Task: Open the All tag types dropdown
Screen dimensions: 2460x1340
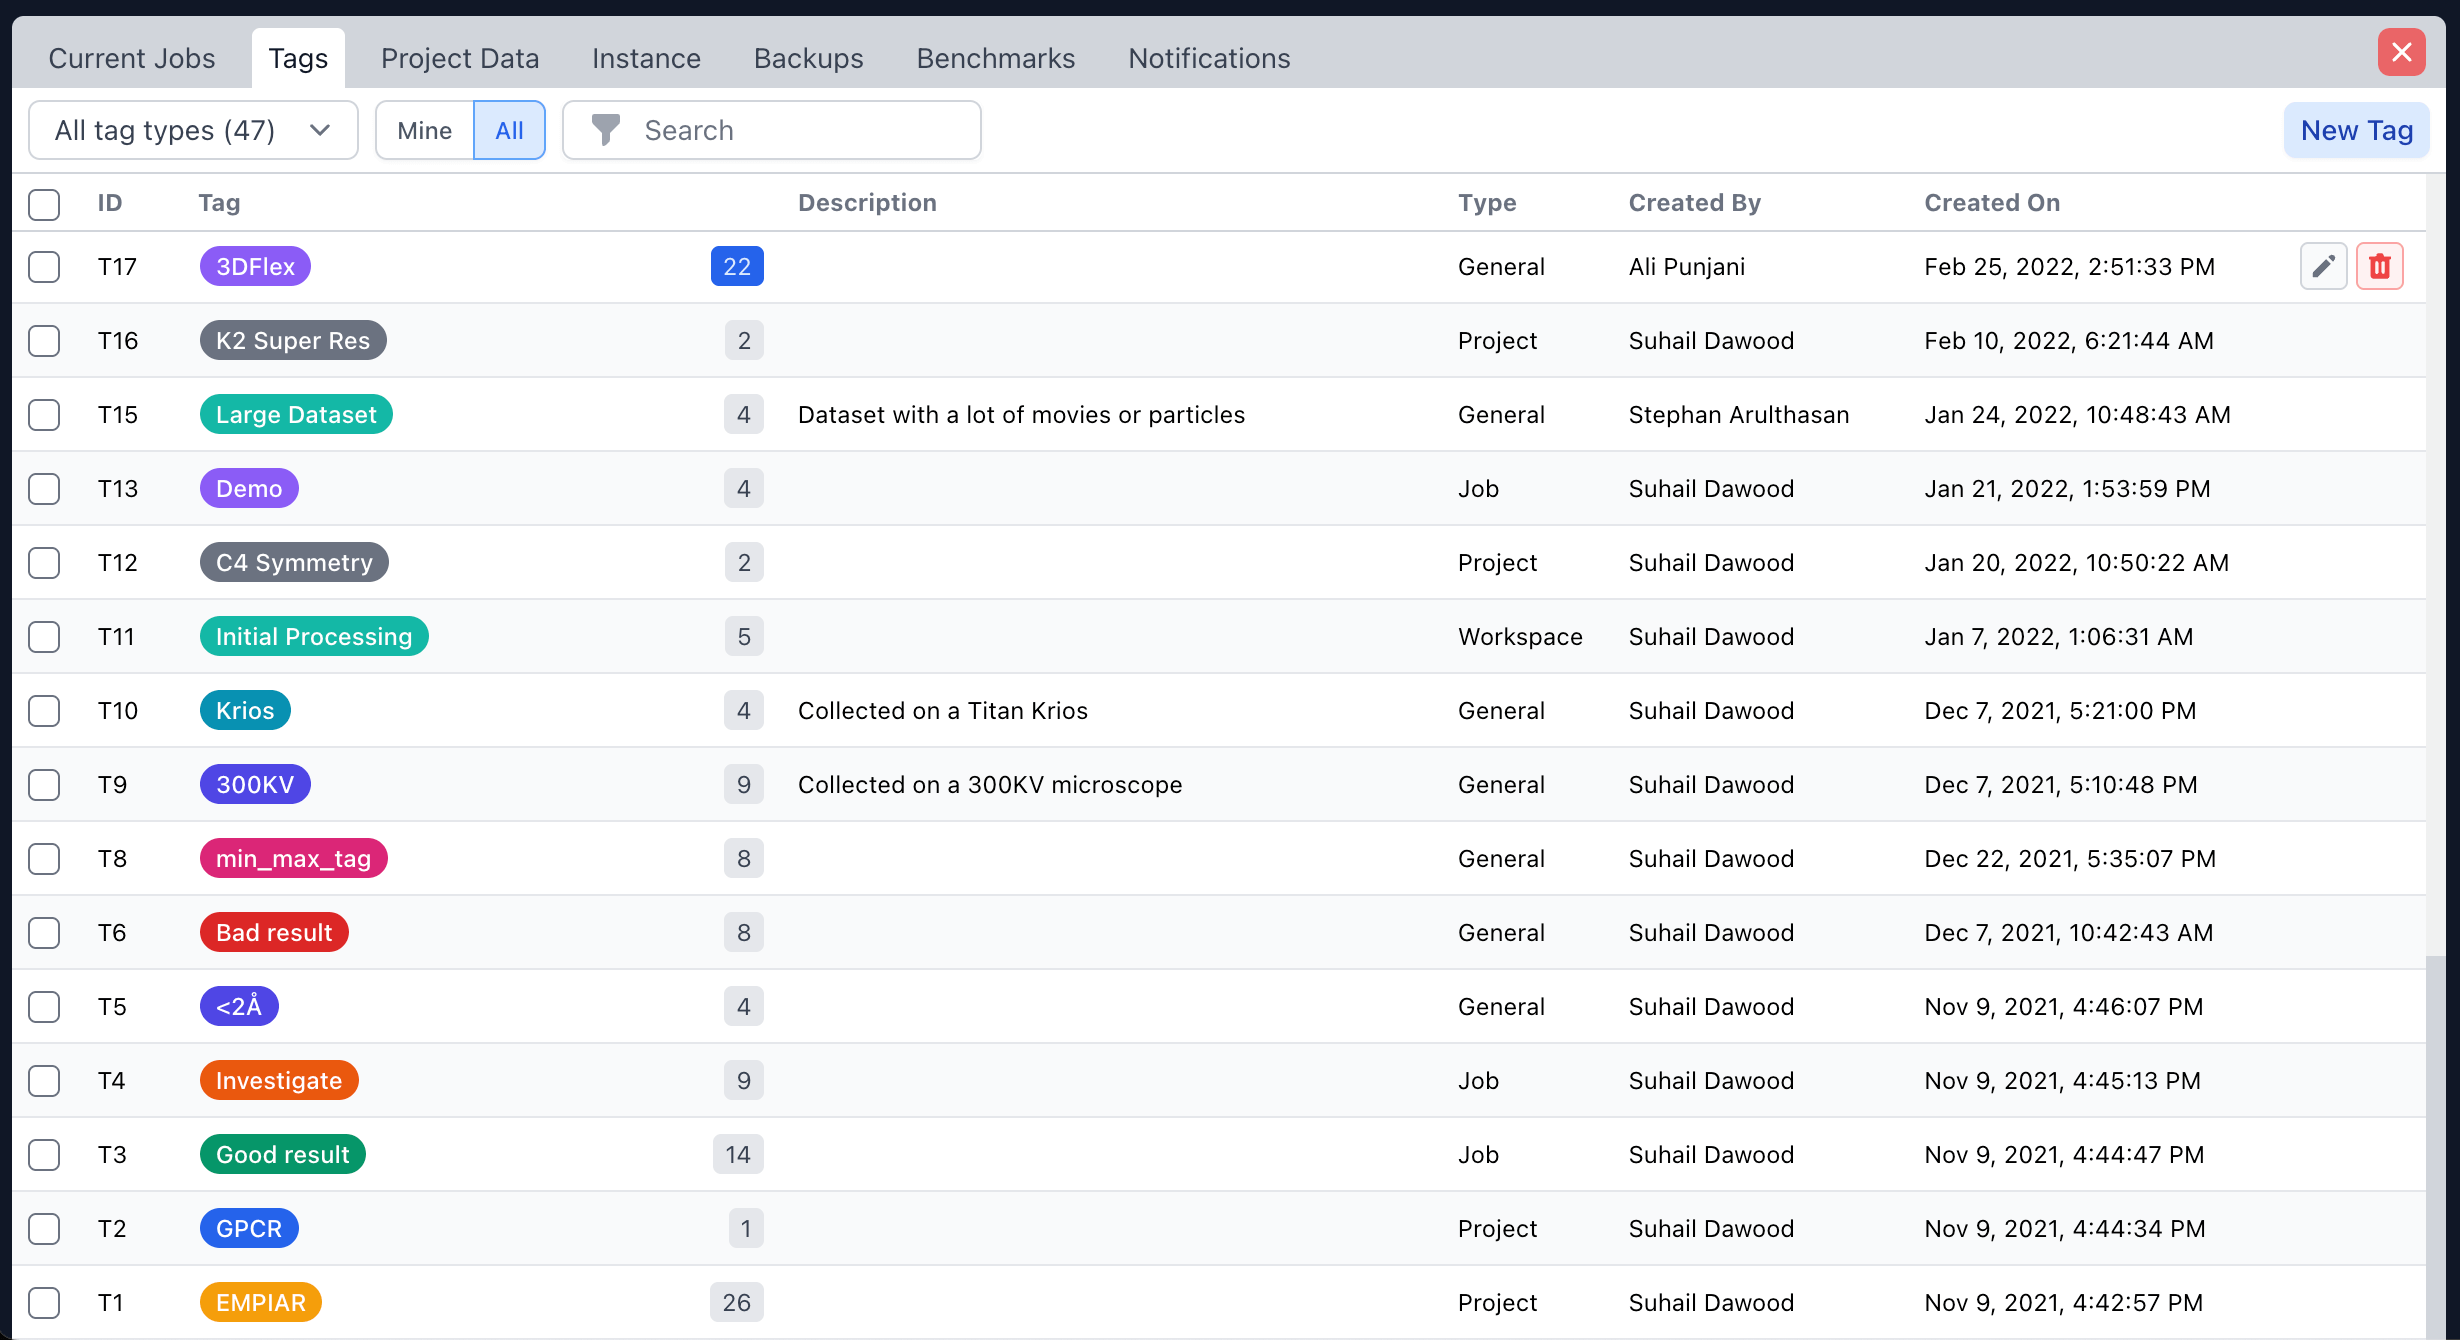Action: (193, 130)
